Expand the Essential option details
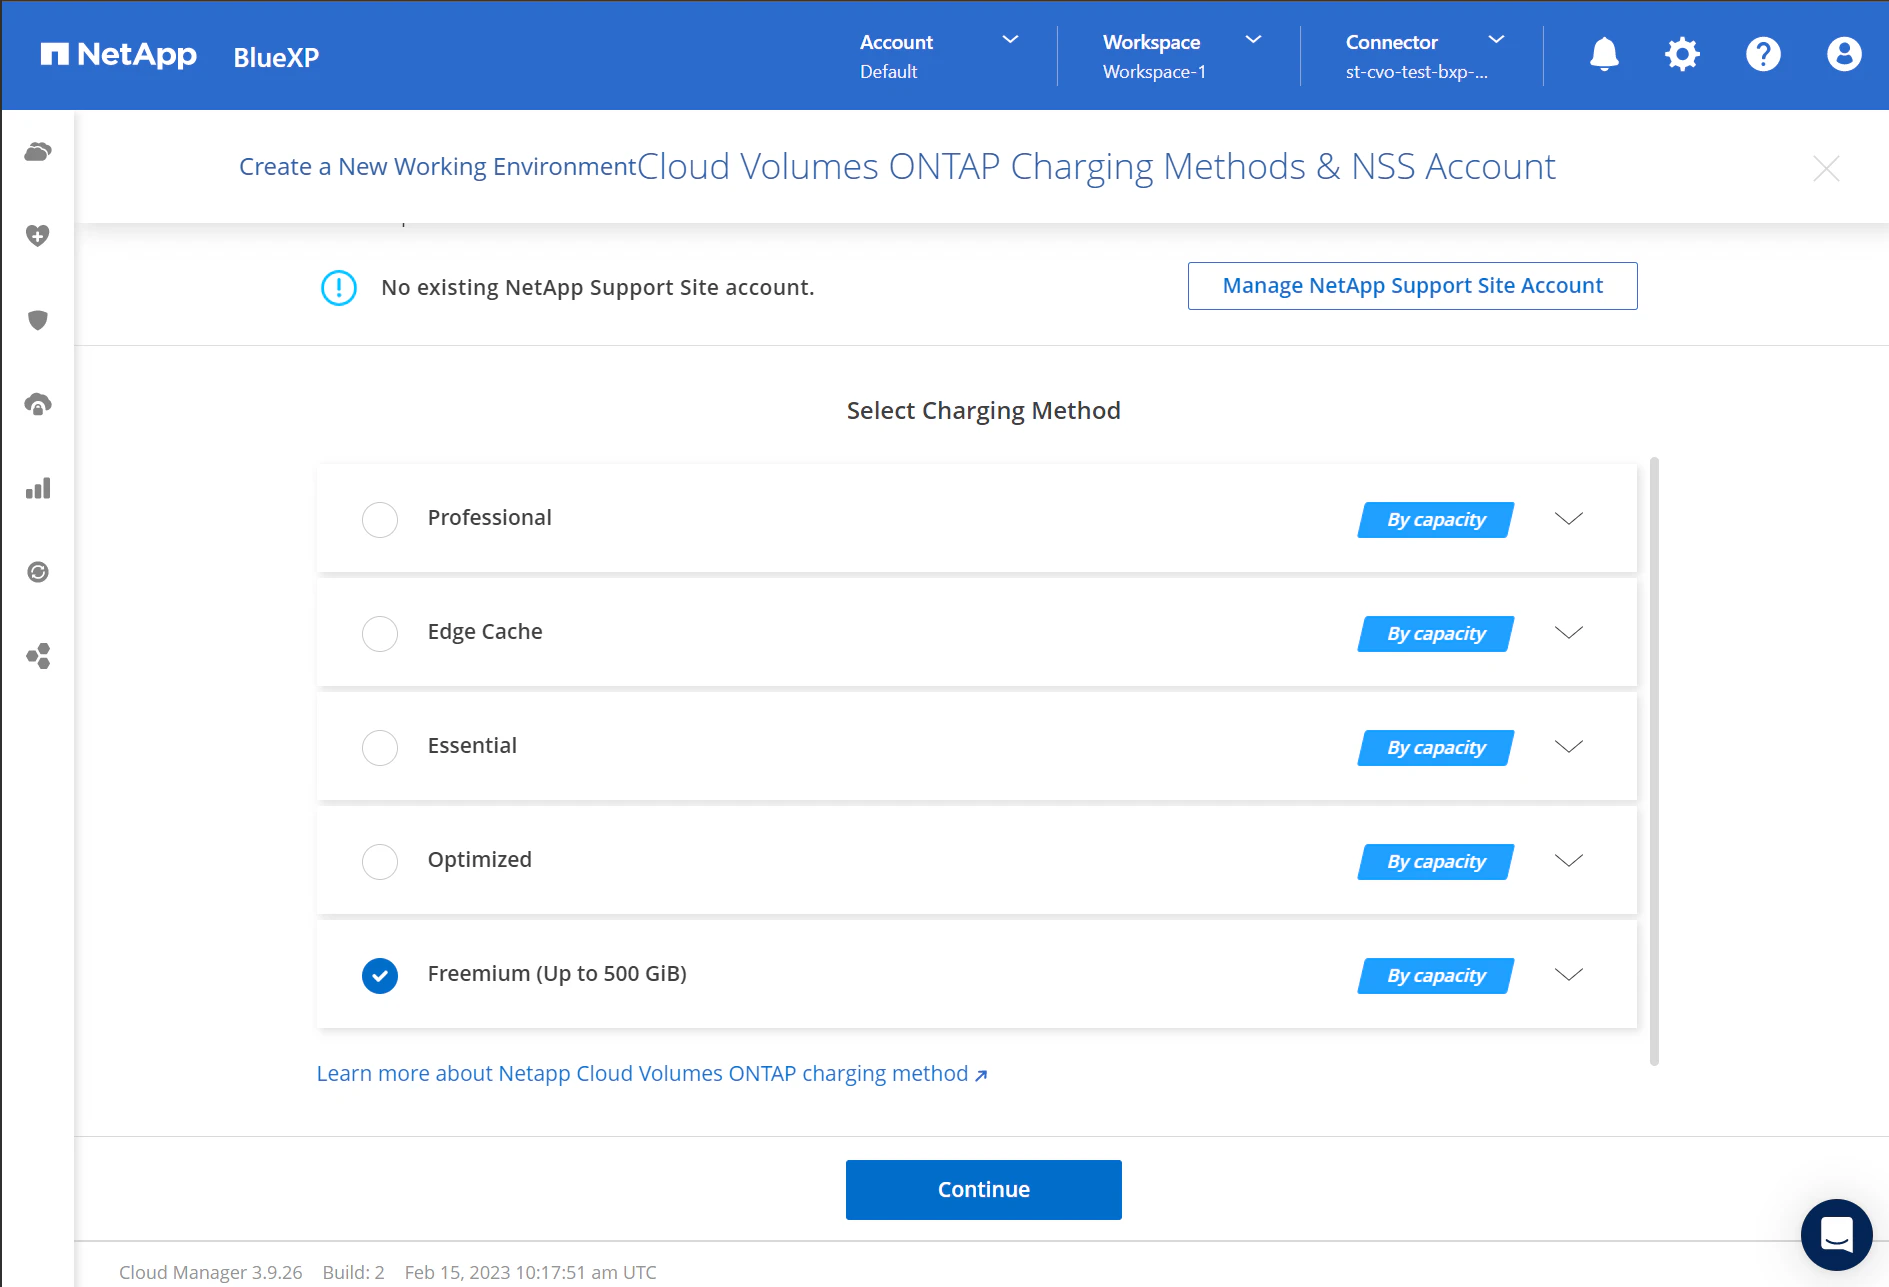1889x1287 pixels. 1569,746
